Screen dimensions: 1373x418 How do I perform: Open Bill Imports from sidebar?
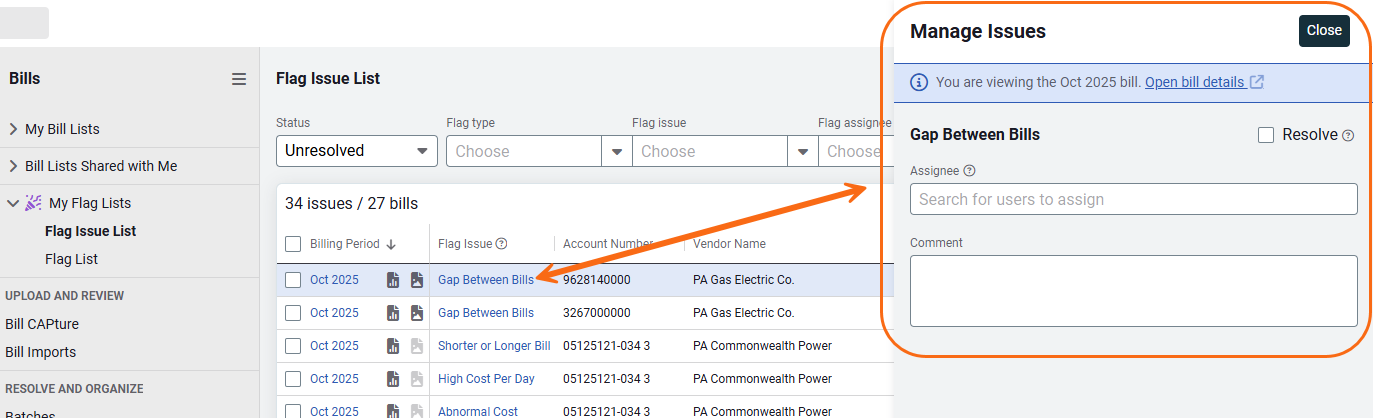[x=40, y=352]
